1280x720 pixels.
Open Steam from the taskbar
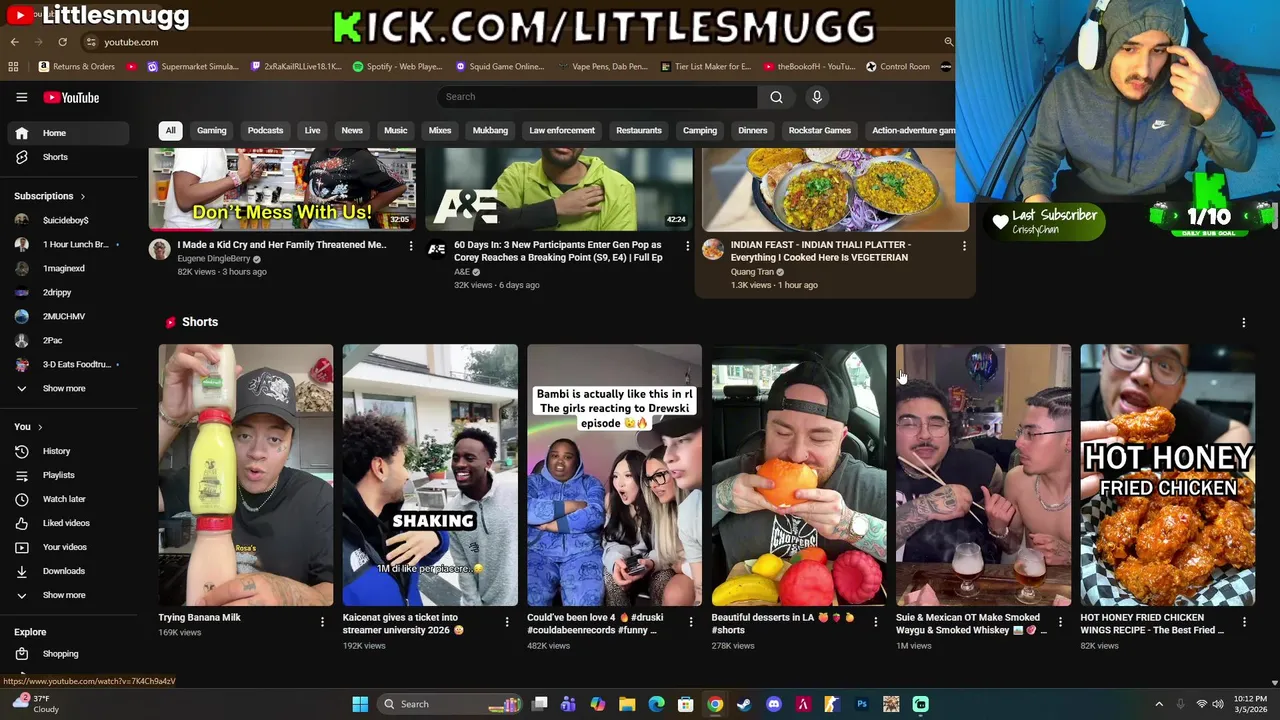pos(744,704)
